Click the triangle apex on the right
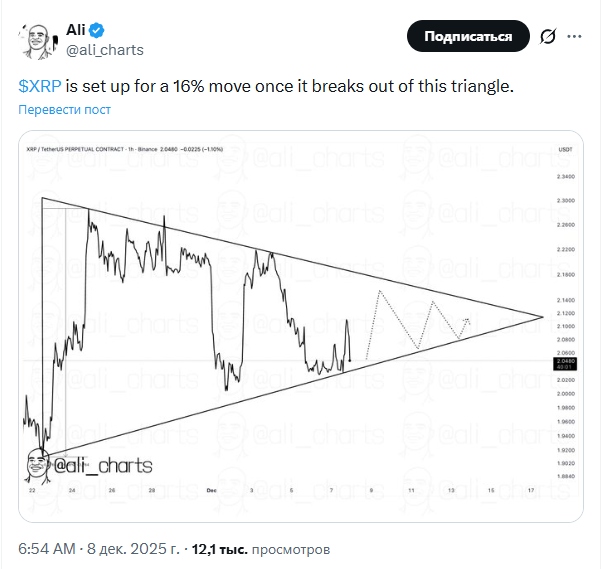This screenshot has height=569, width=602. click(541, 317)
